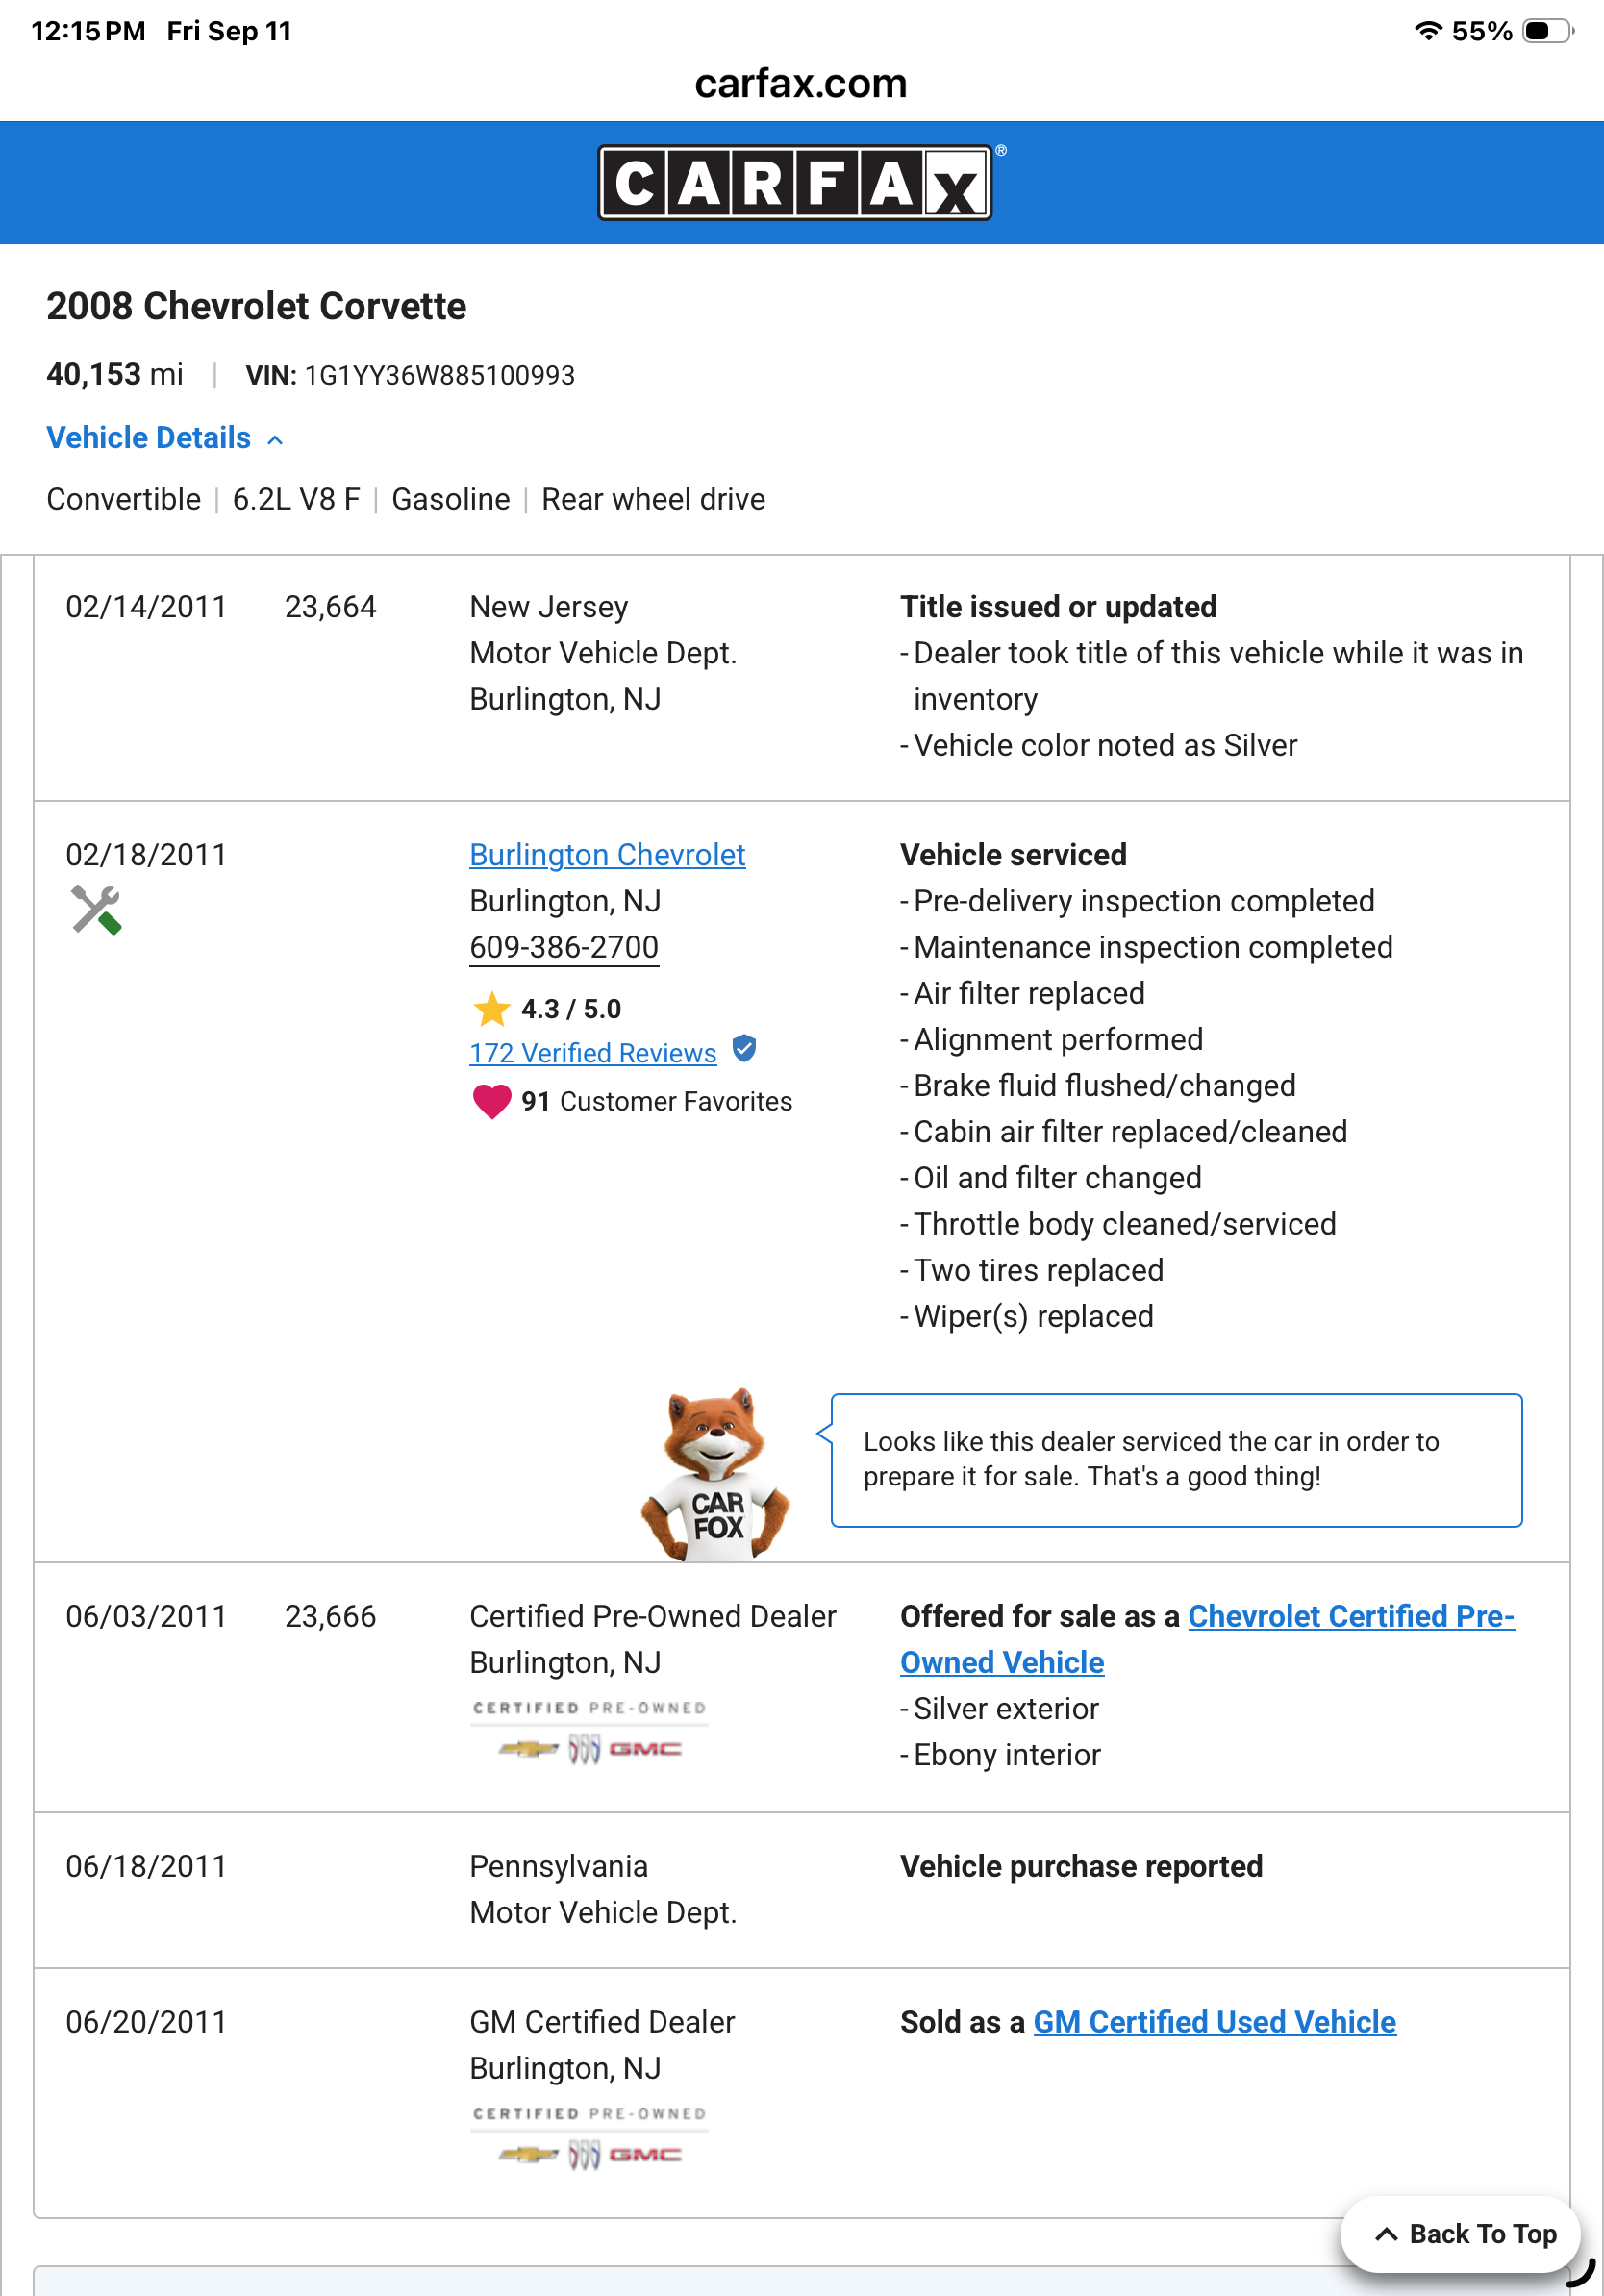Click the Vehicle Details chevron arrow
This screenshot has width=1604, height=2296.
coord(276,440)
